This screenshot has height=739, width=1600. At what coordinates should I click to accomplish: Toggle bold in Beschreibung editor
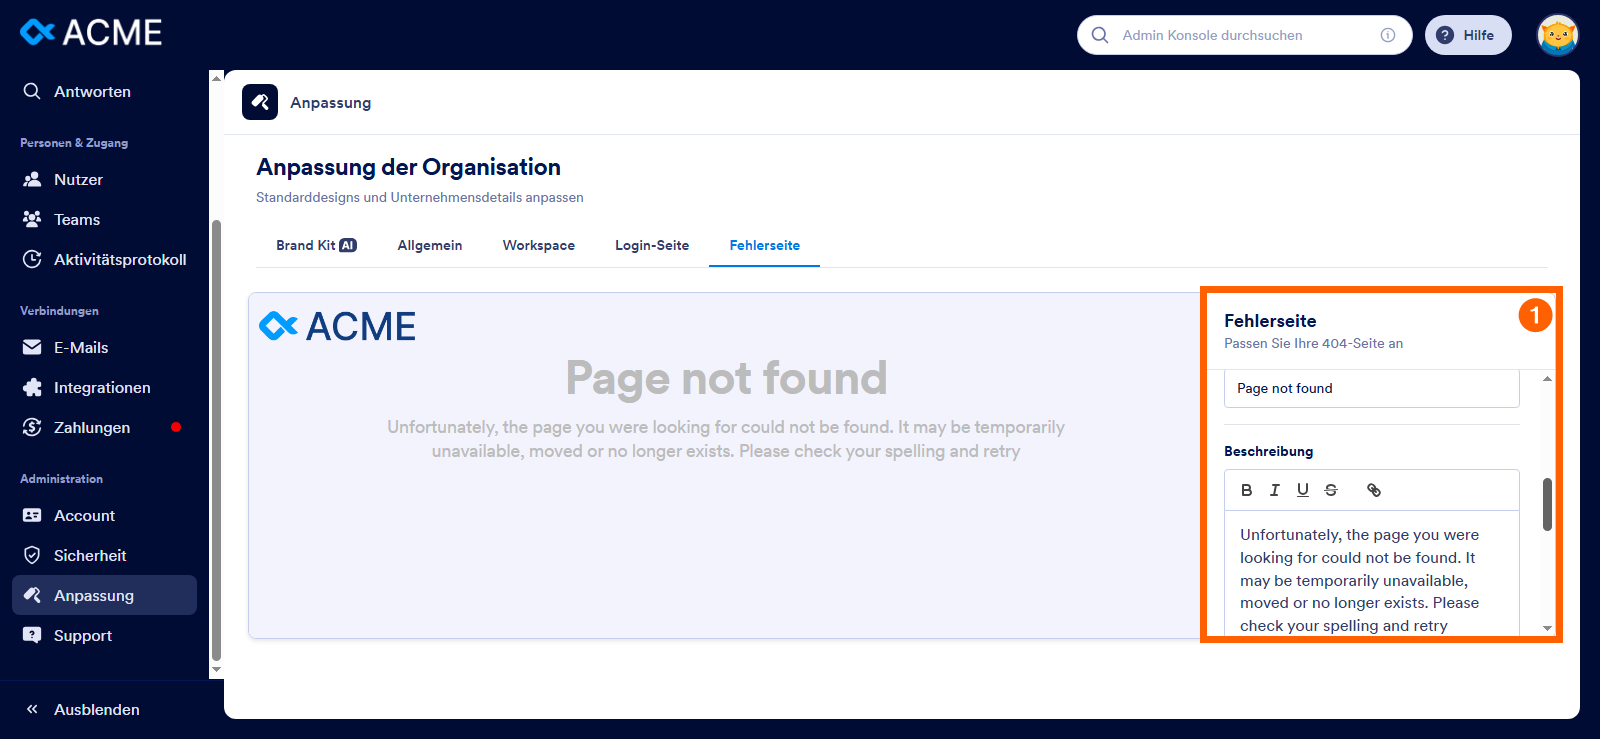click(x=1246, y=490)
